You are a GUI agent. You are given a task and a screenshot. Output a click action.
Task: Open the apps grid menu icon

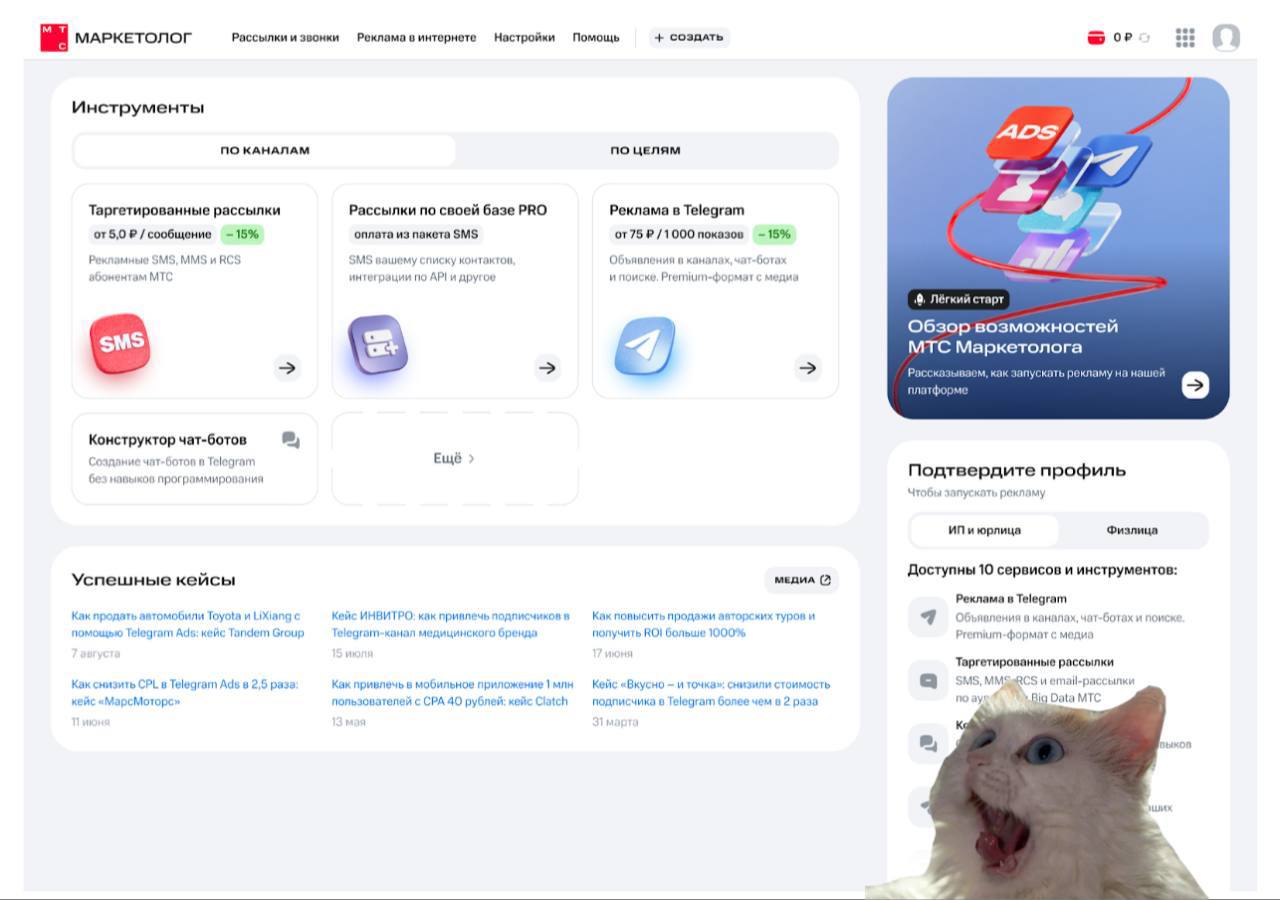(x=1185, y=38)
